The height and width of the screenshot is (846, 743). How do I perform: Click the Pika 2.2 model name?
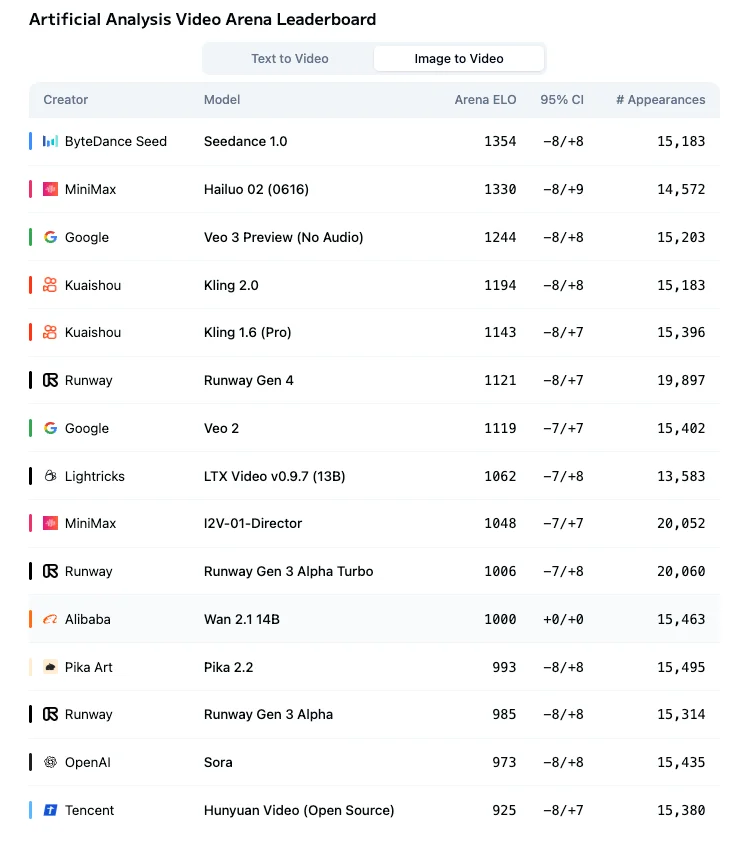coord(228,667)
